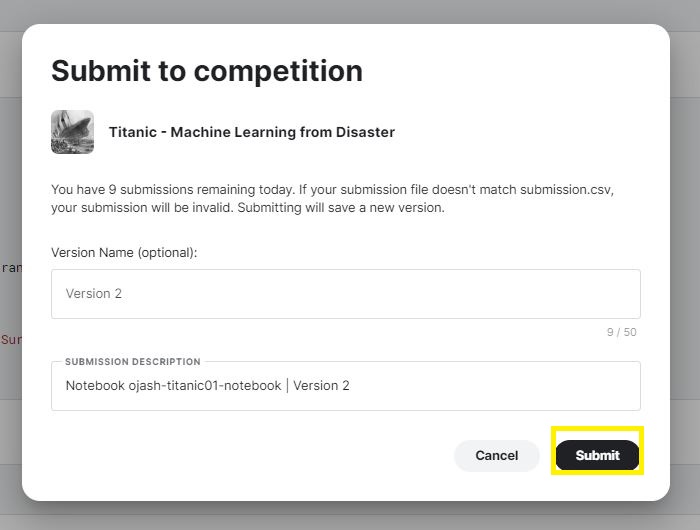
Task: Click the dimmed backdrop above the dialog
Action: pyautogui.click(x=350, y=11)
